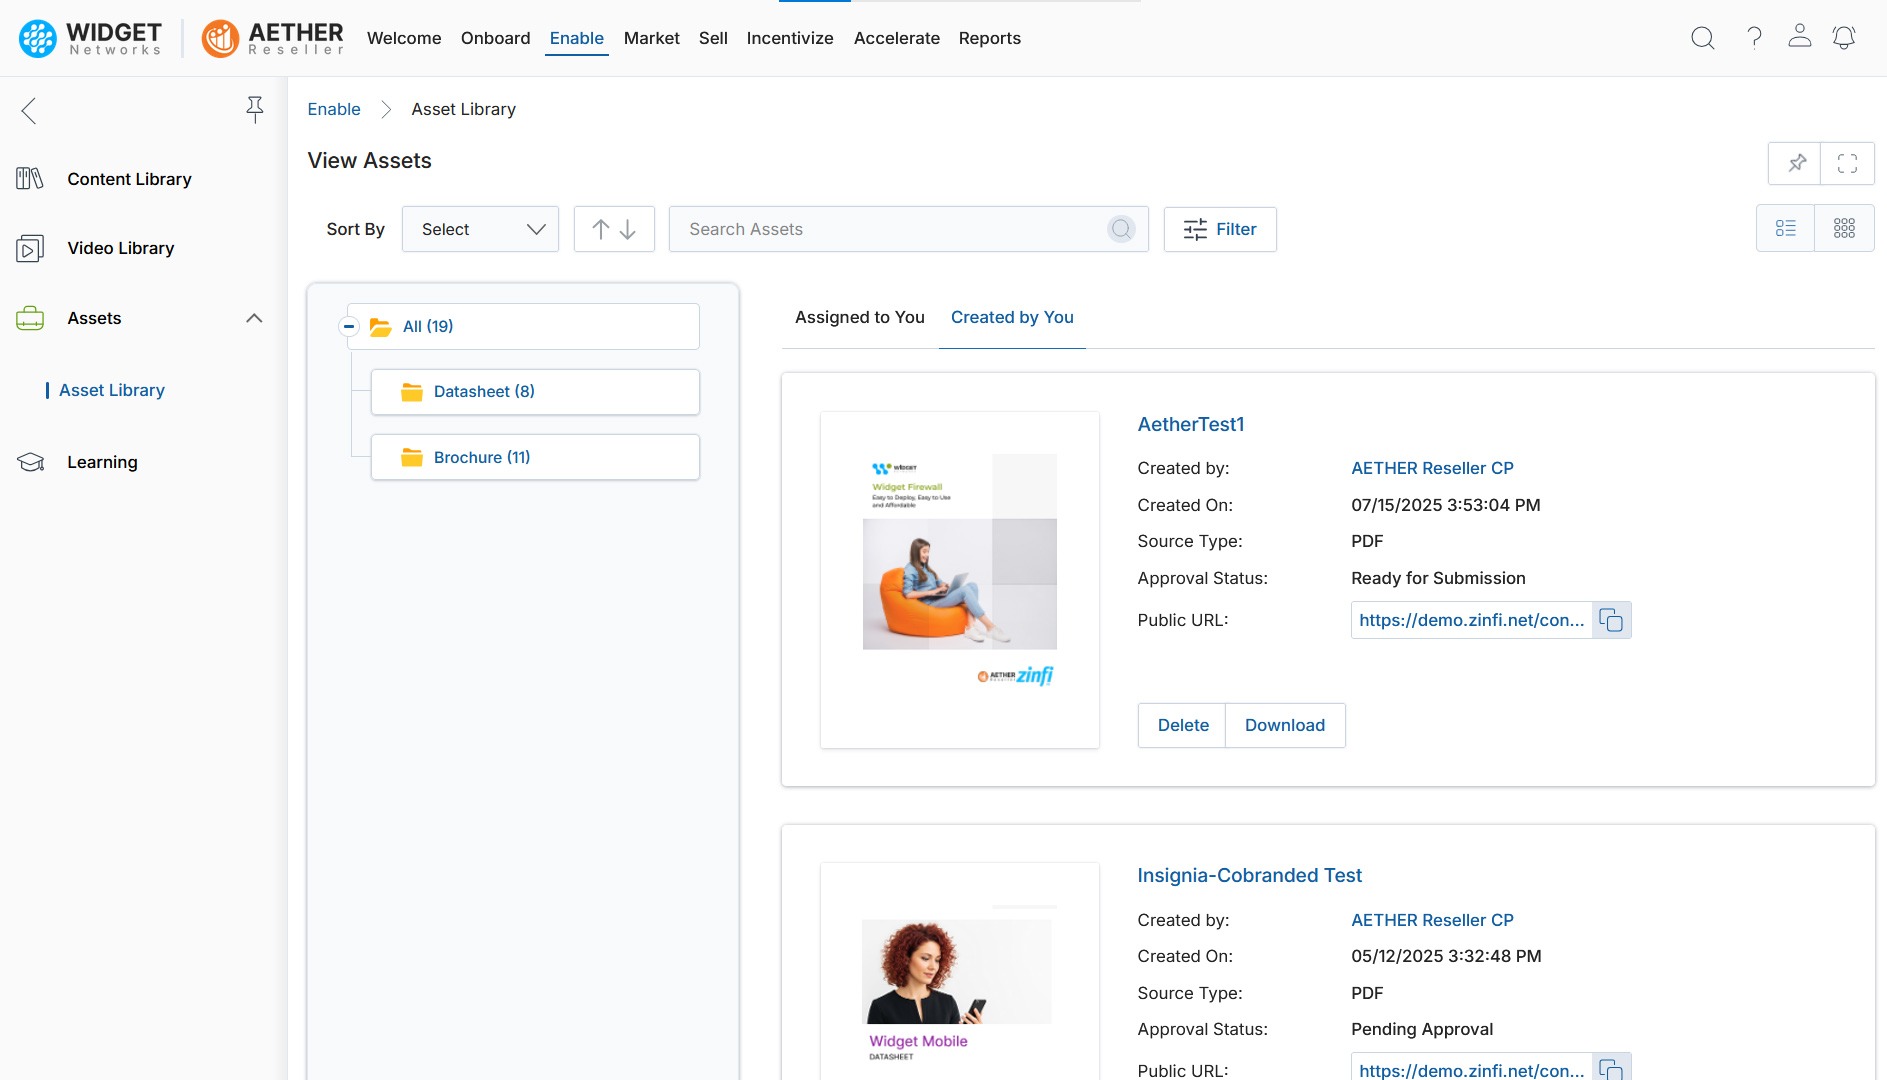
Task: Collapse the All (19) folder tree
Action: click(349, 326)
